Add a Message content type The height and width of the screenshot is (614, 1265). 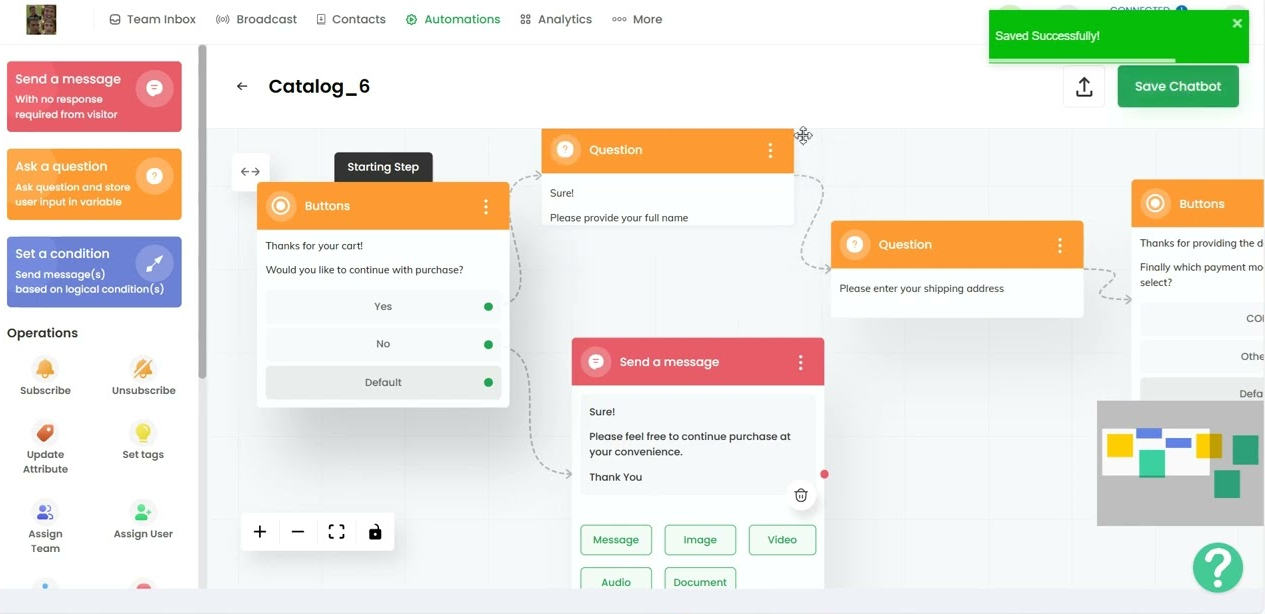tap(616, 540)
